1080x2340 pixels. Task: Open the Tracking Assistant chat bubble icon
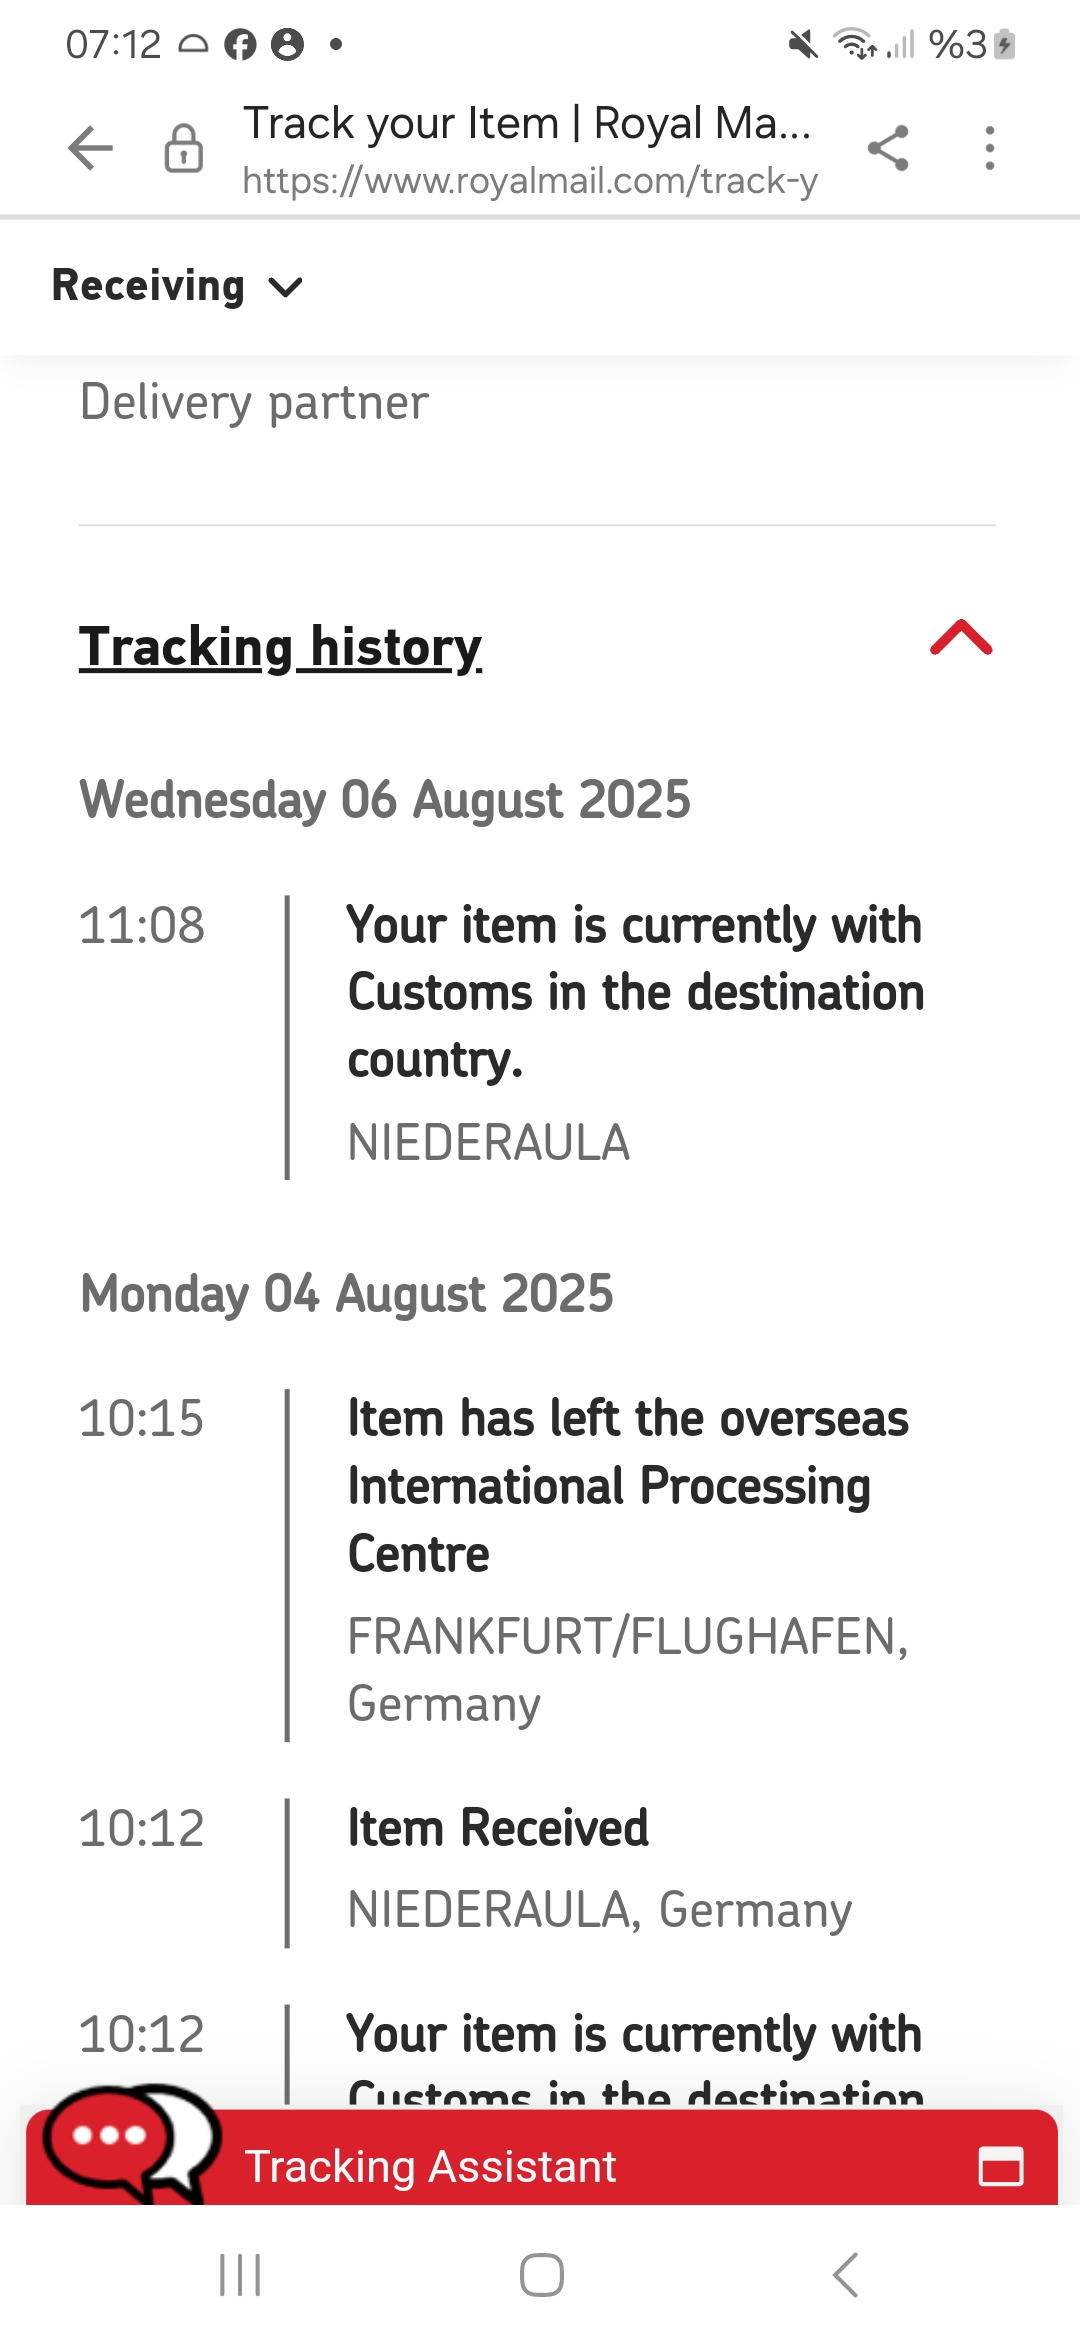click(x=130, y=2143)
